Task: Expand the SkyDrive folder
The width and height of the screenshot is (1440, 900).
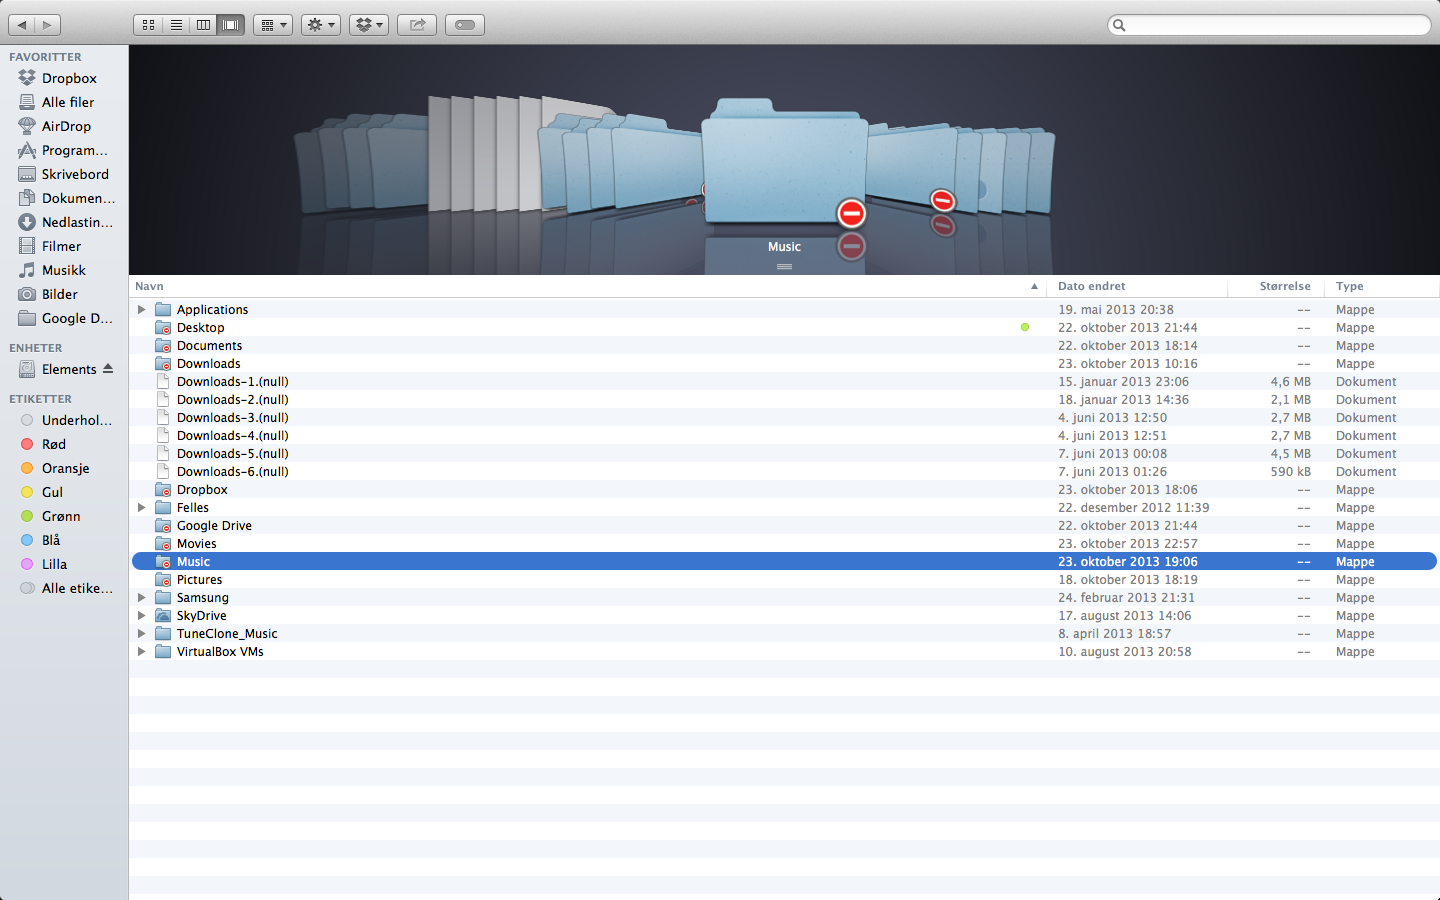Action: point(142,616)
